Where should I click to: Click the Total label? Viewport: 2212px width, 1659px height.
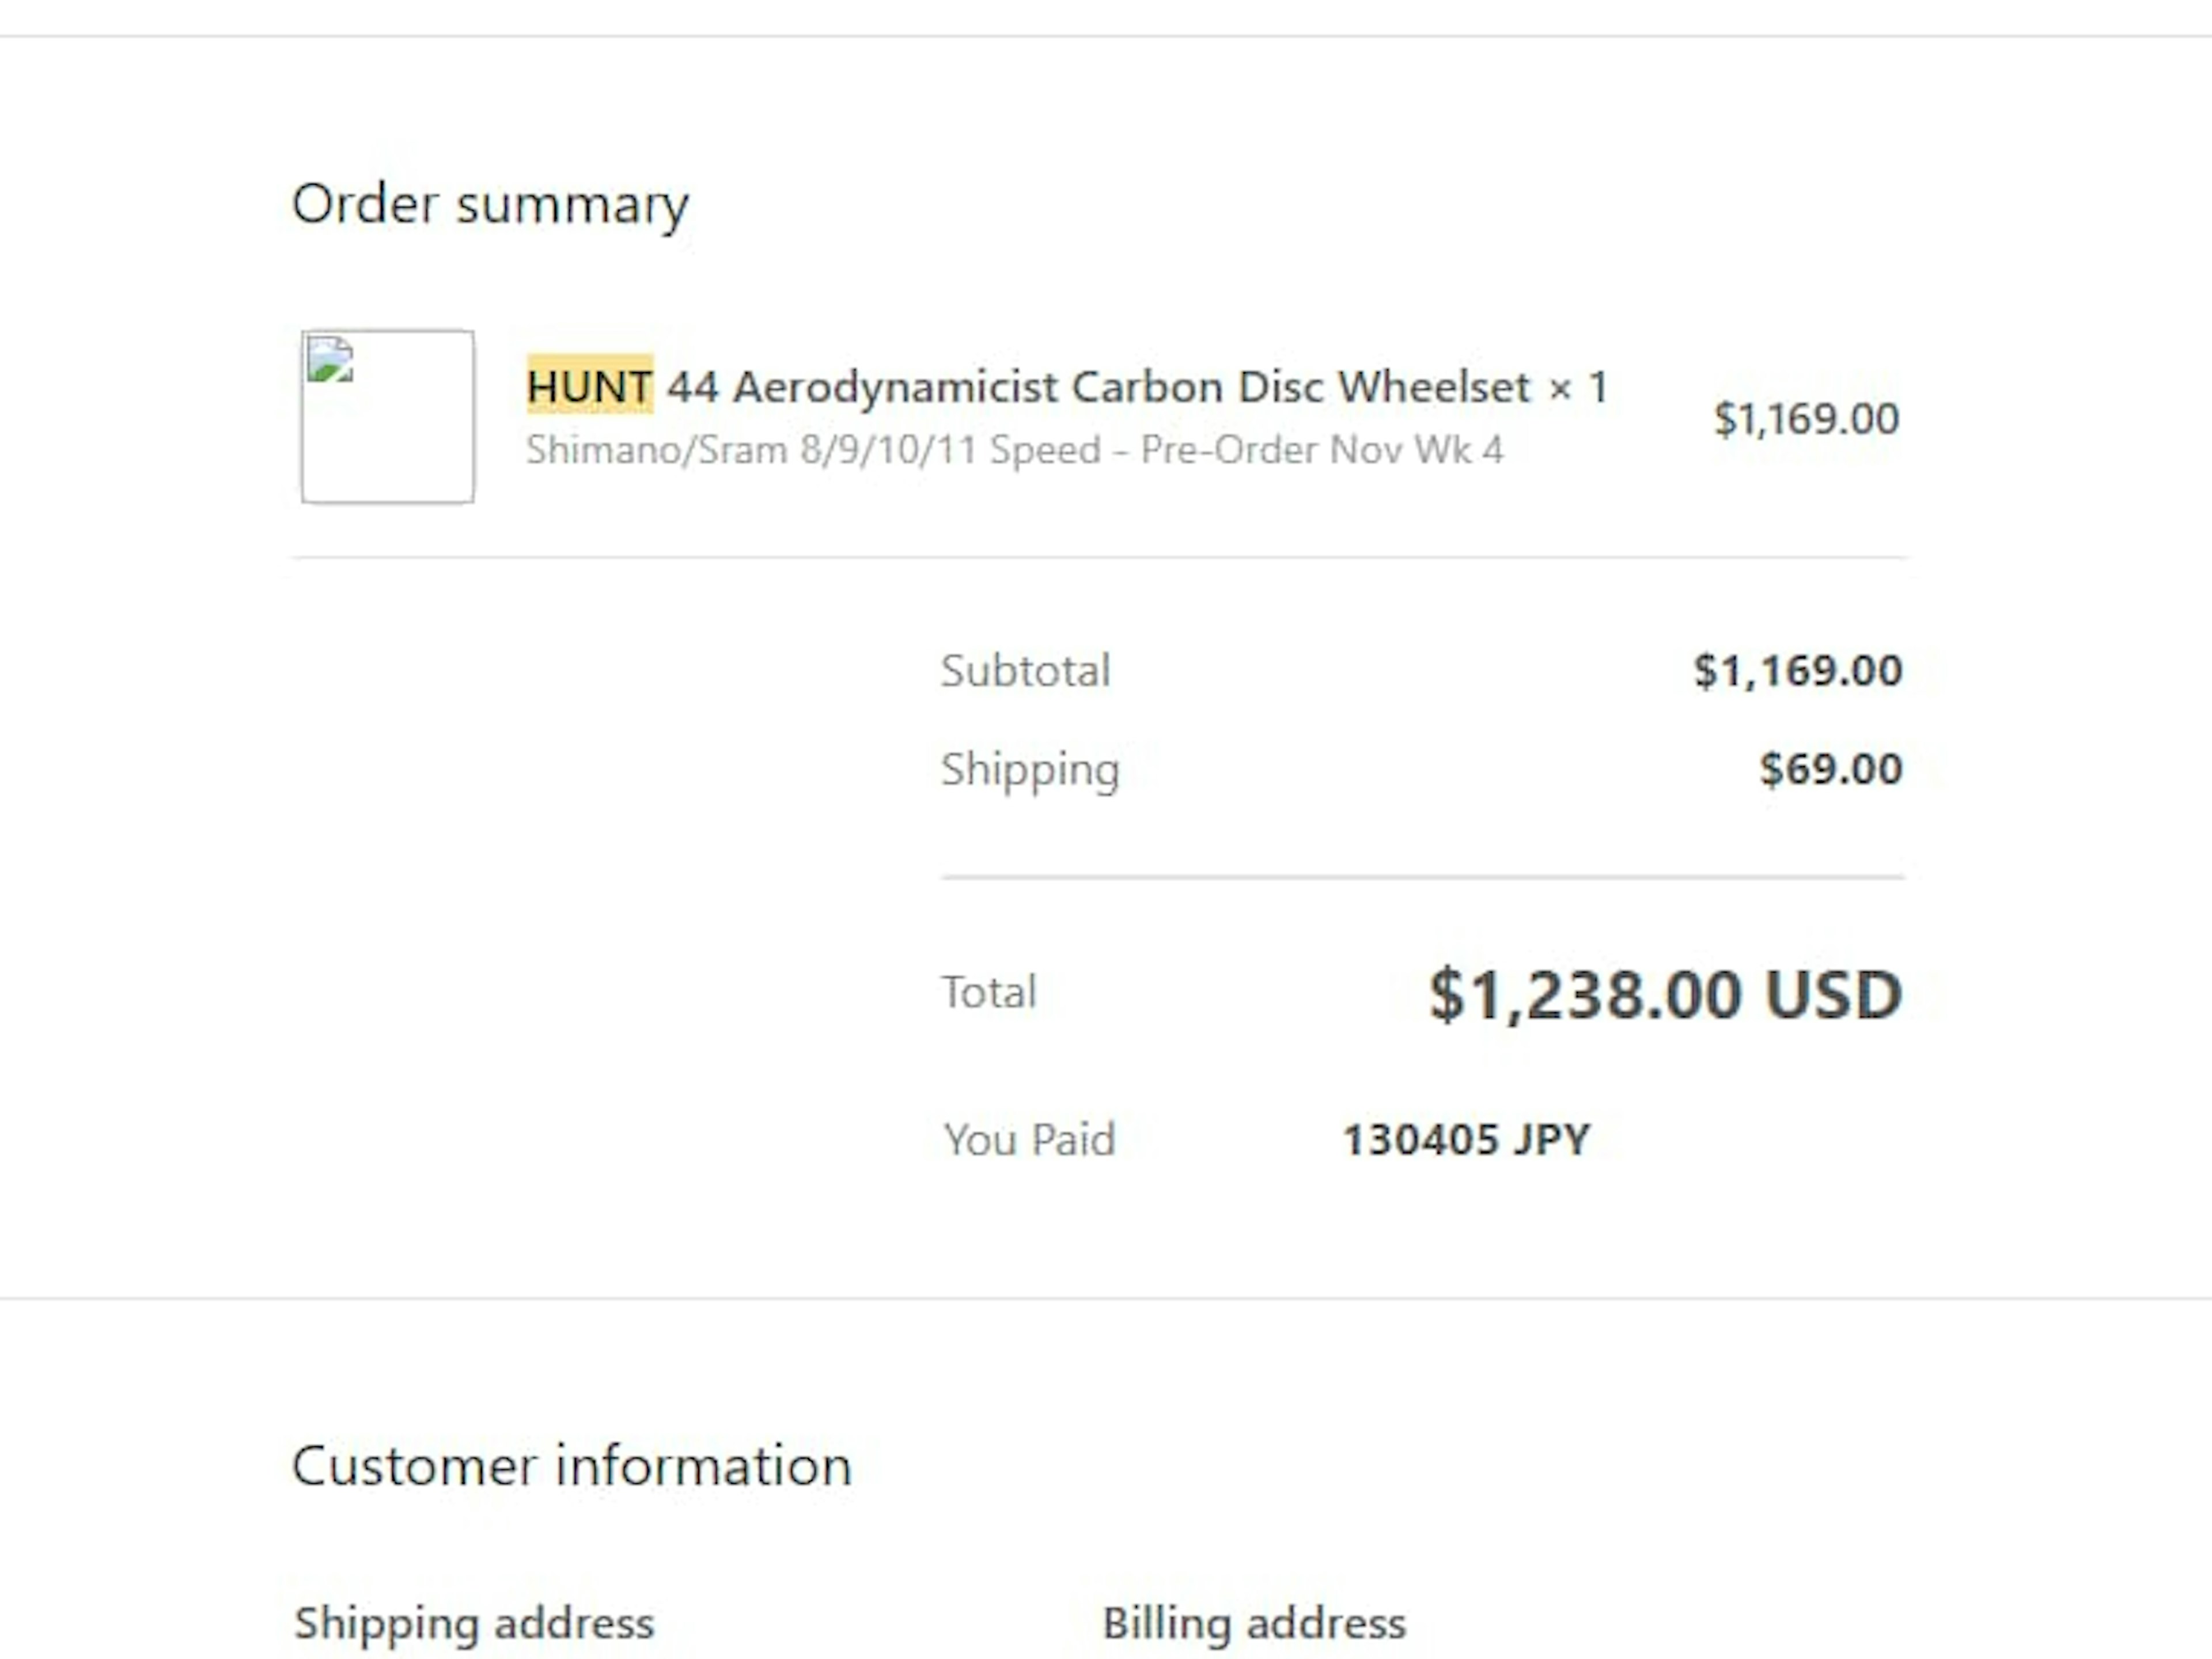point(989,992)
